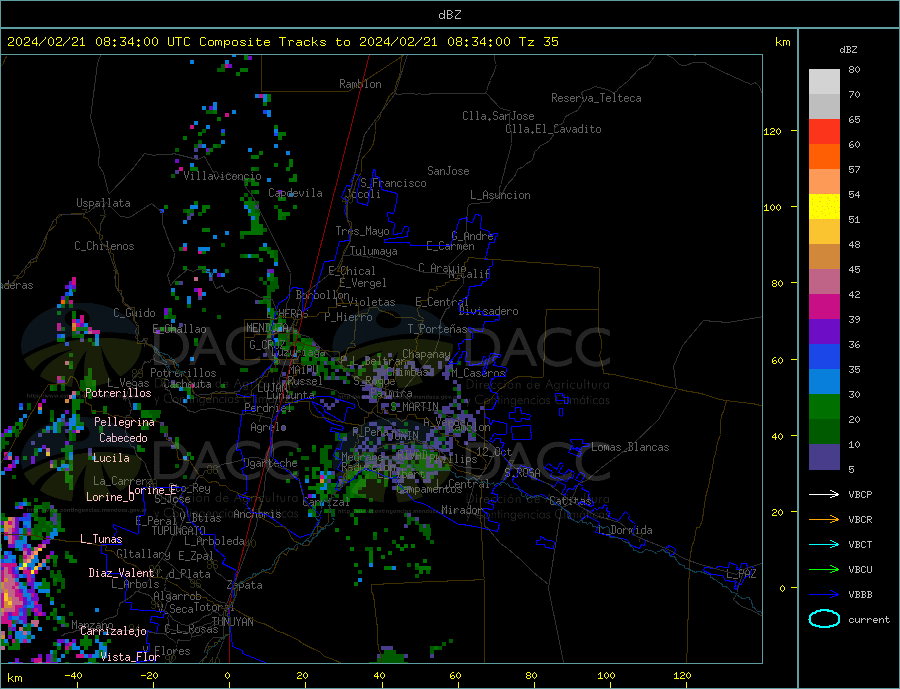Click the MENDOZA city label
900x689 pixels.
click(267, 328)
